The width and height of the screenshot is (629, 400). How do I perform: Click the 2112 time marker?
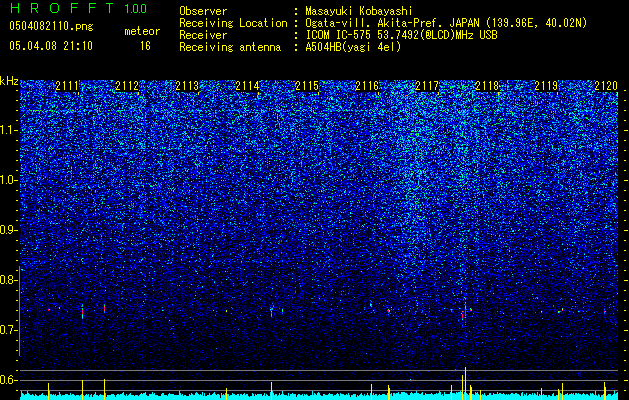click(127, 86)
